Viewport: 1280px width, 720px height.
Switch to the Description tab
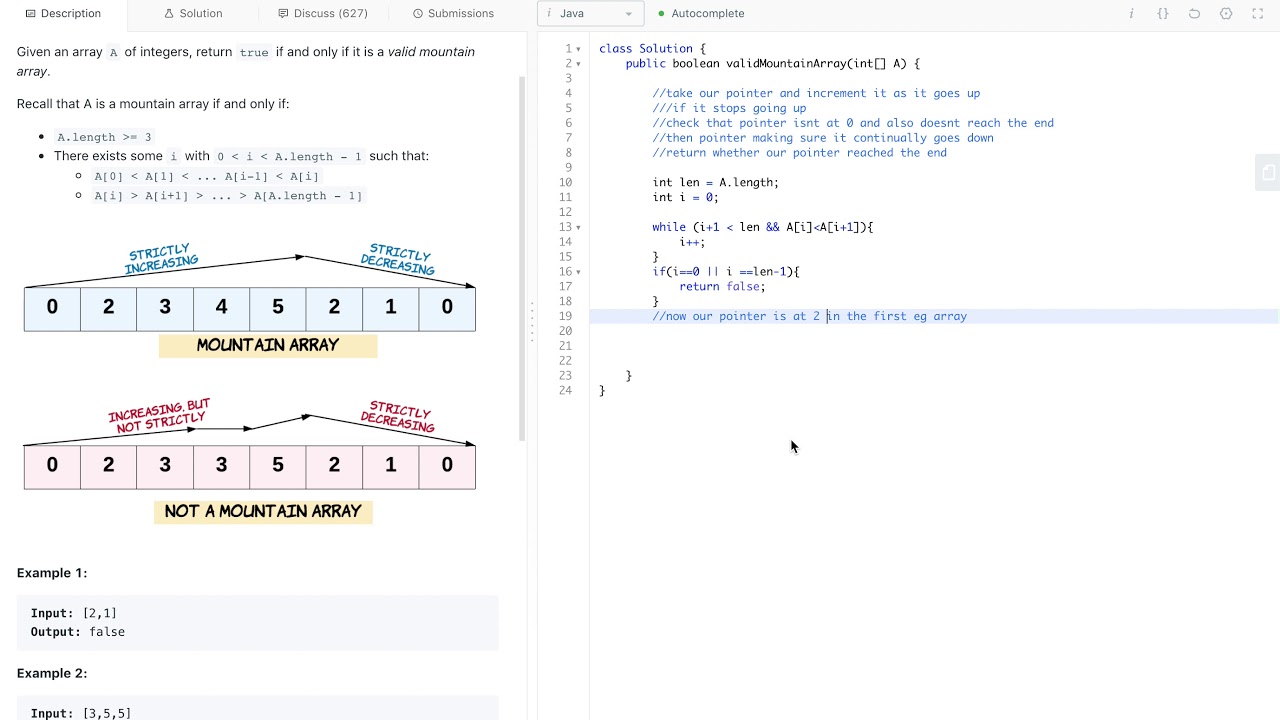pyautogui.click(x=63, y=14)
